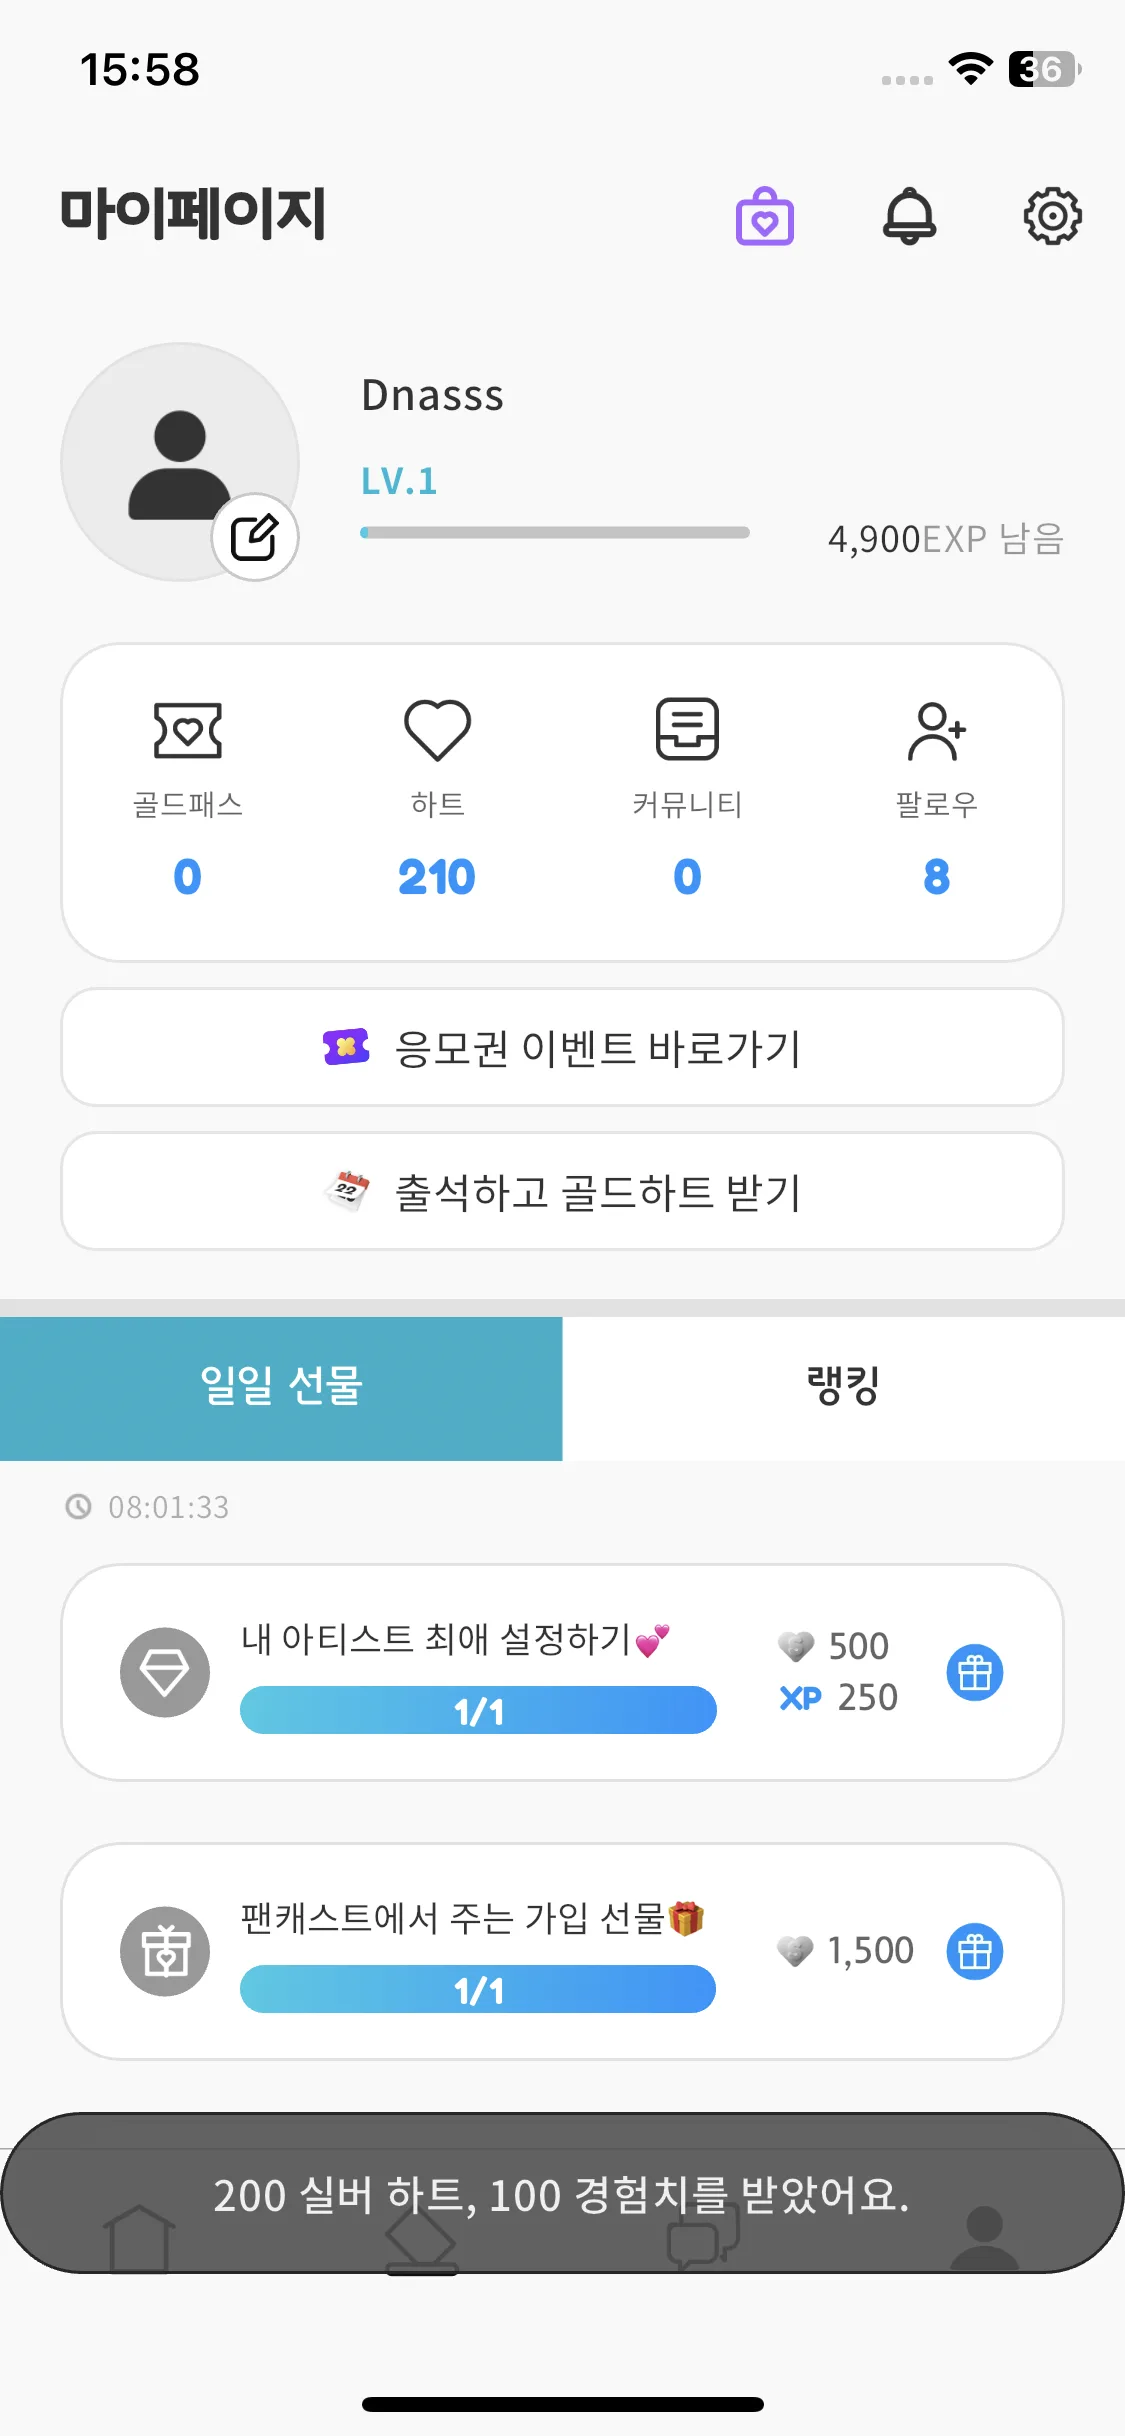Screen dimensions: 1125x2436
Task: Go to 응모권 이벤트 바로가기
Action: 562,1048
